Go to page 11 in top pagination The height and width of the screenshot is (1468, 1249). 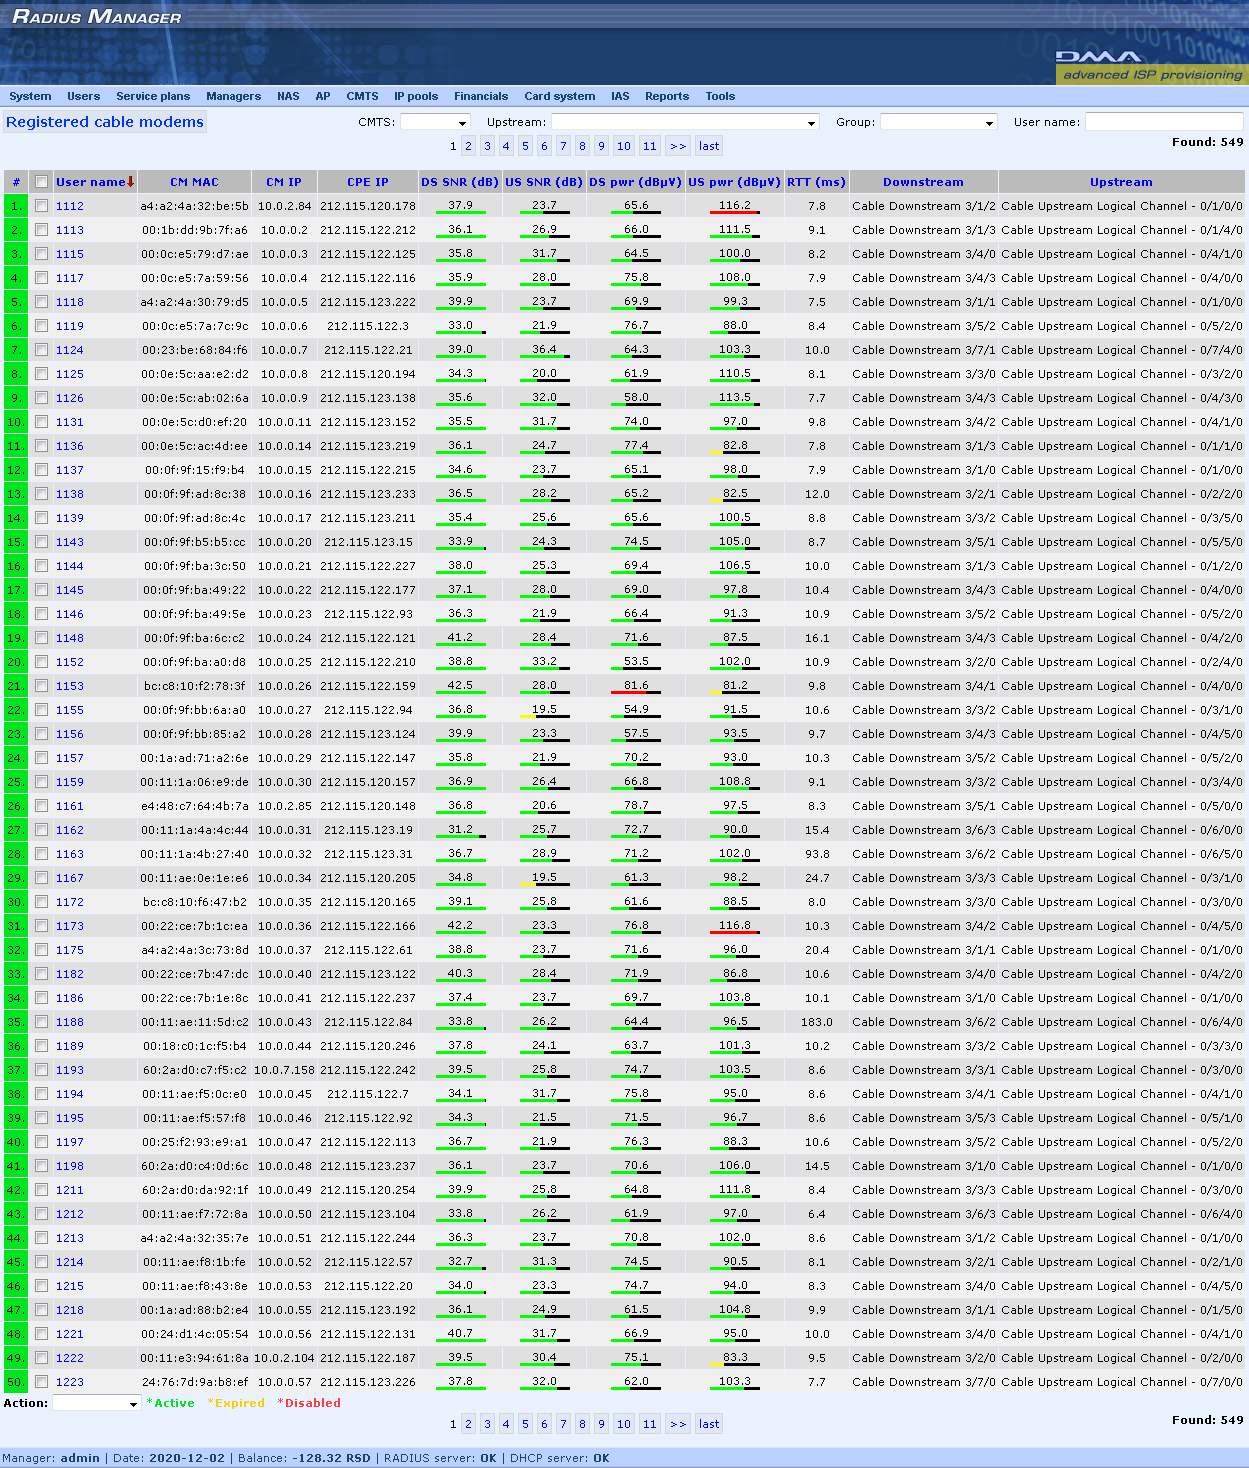[x=650, y=146]
